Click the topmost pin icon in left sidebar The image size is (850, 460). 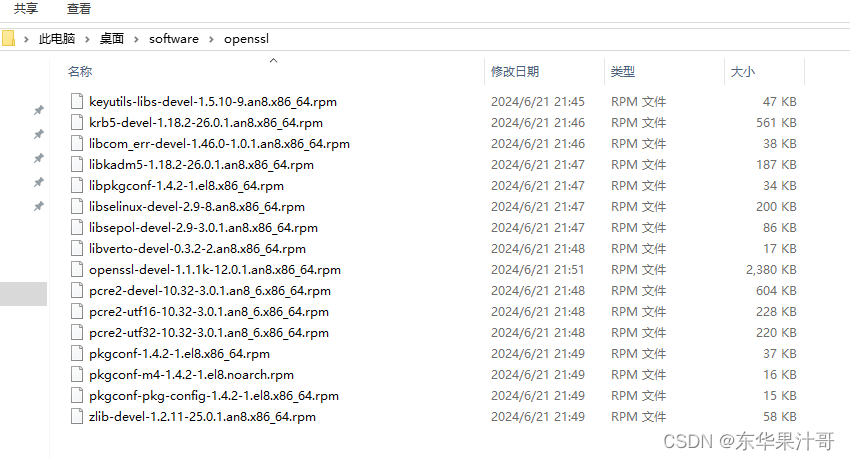click(x=38, y=110)
